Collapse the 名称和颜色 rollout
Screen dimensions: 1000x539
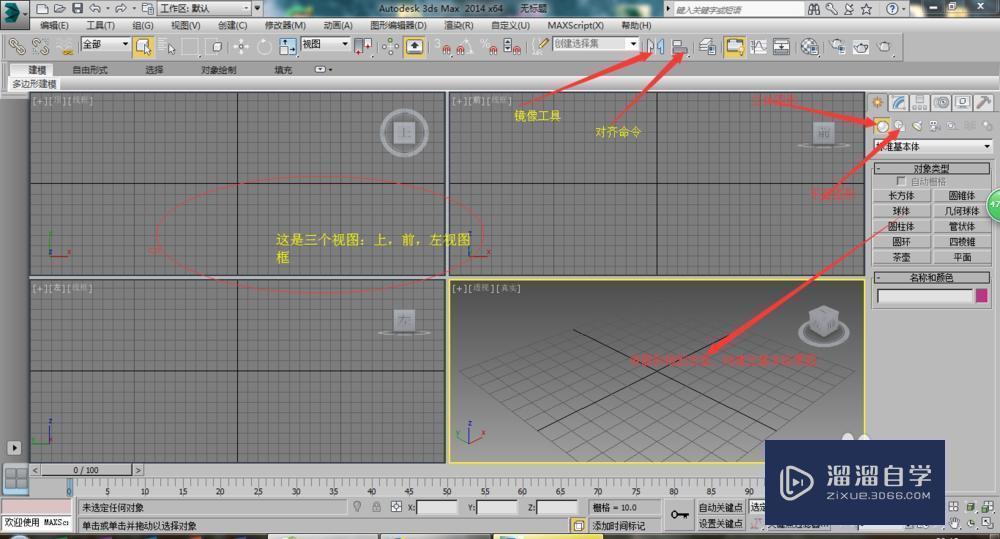(932, 277)
